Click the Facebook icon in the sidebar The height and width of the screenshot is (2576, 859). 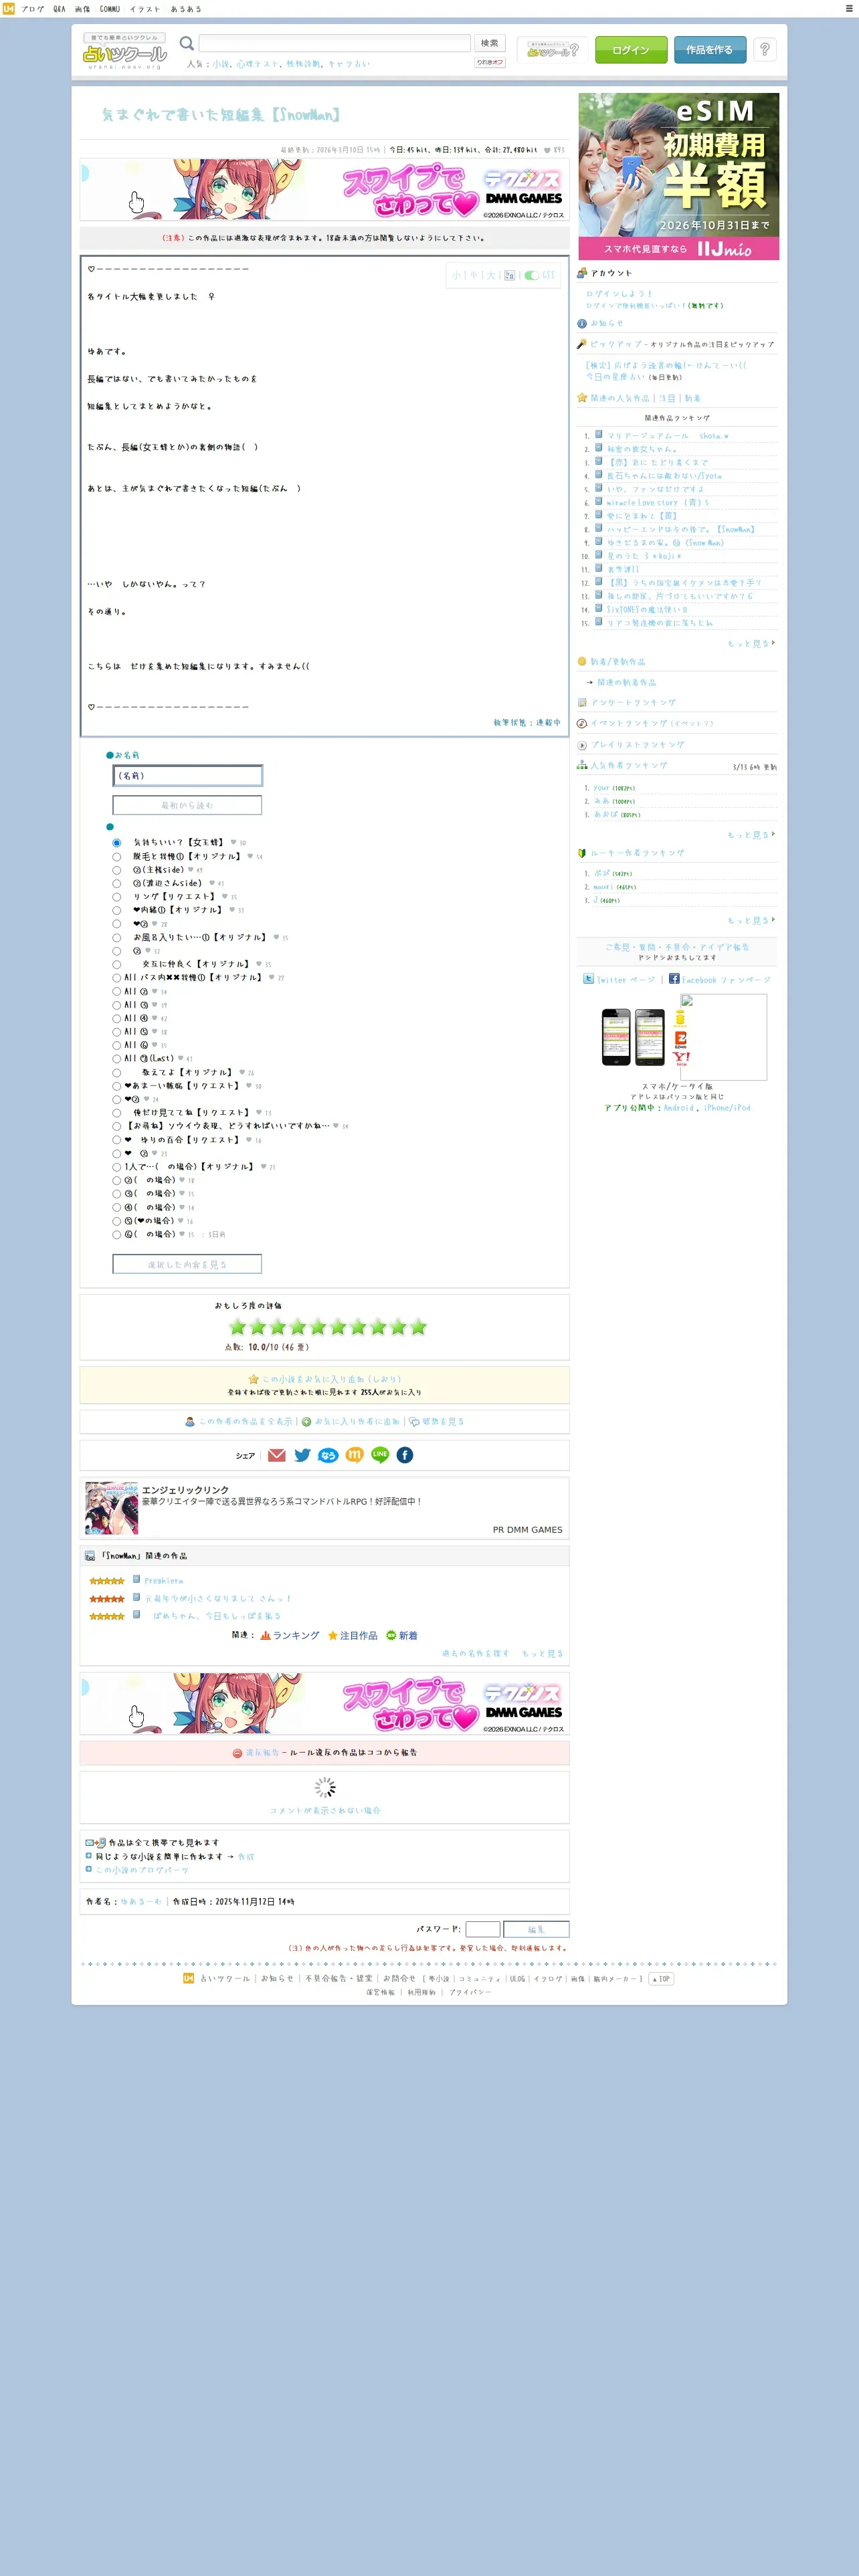point(674,978)
